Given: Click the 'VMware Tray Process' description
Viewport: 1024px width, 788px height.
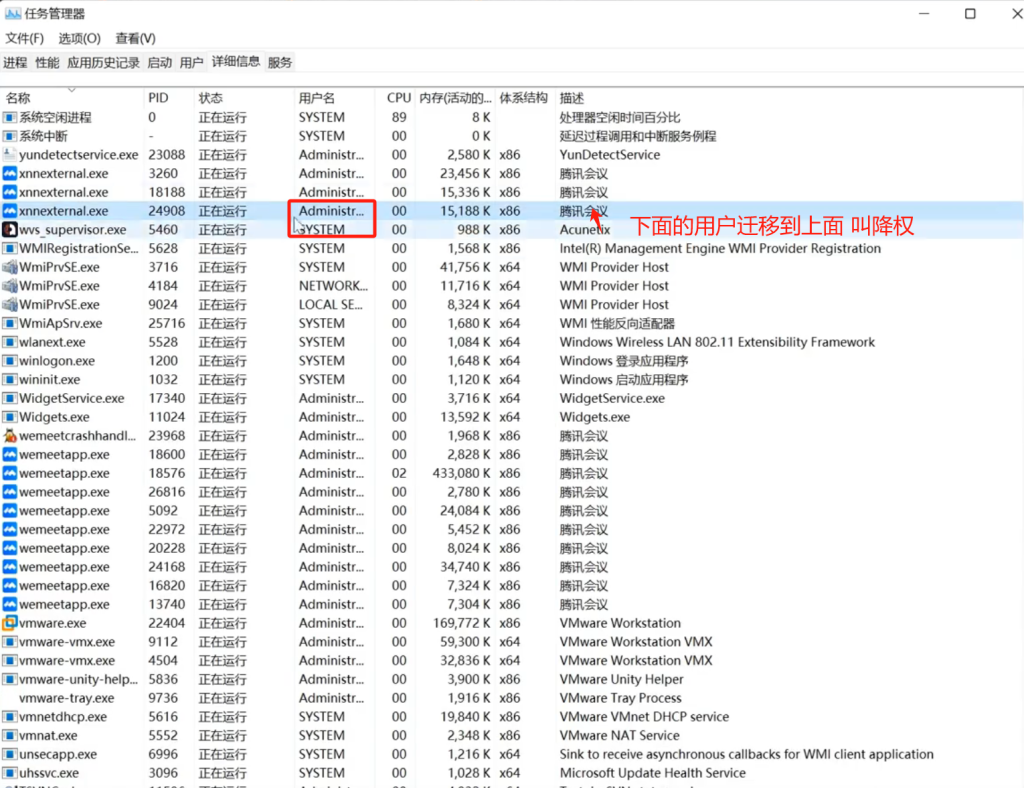Looking at the screenshot, I should [x=620, y=699].
